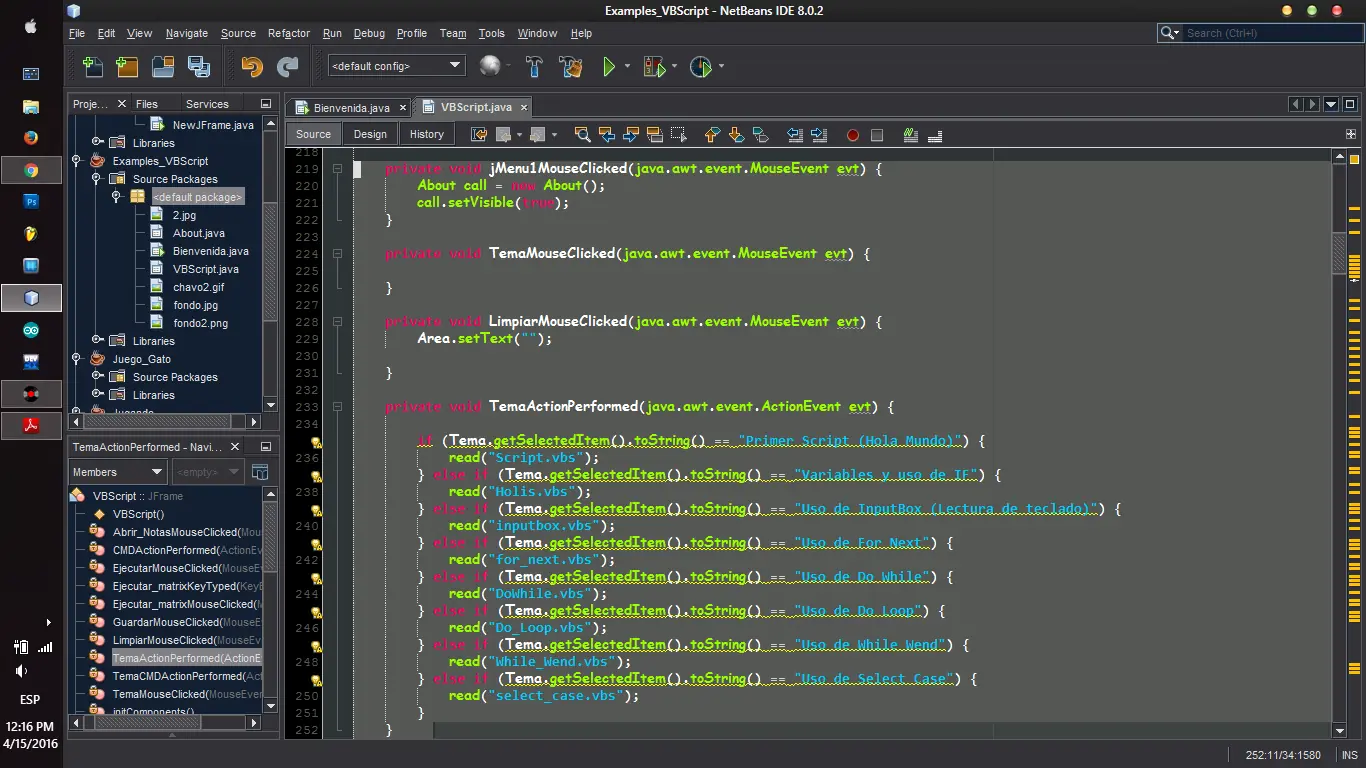Switch to Source view

[313, 134]
